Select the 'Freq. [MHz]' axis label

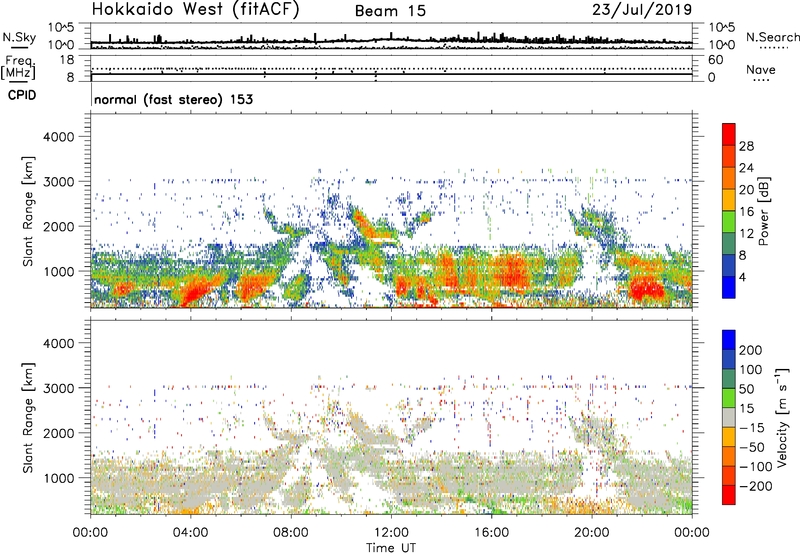(x=18, y=67)
